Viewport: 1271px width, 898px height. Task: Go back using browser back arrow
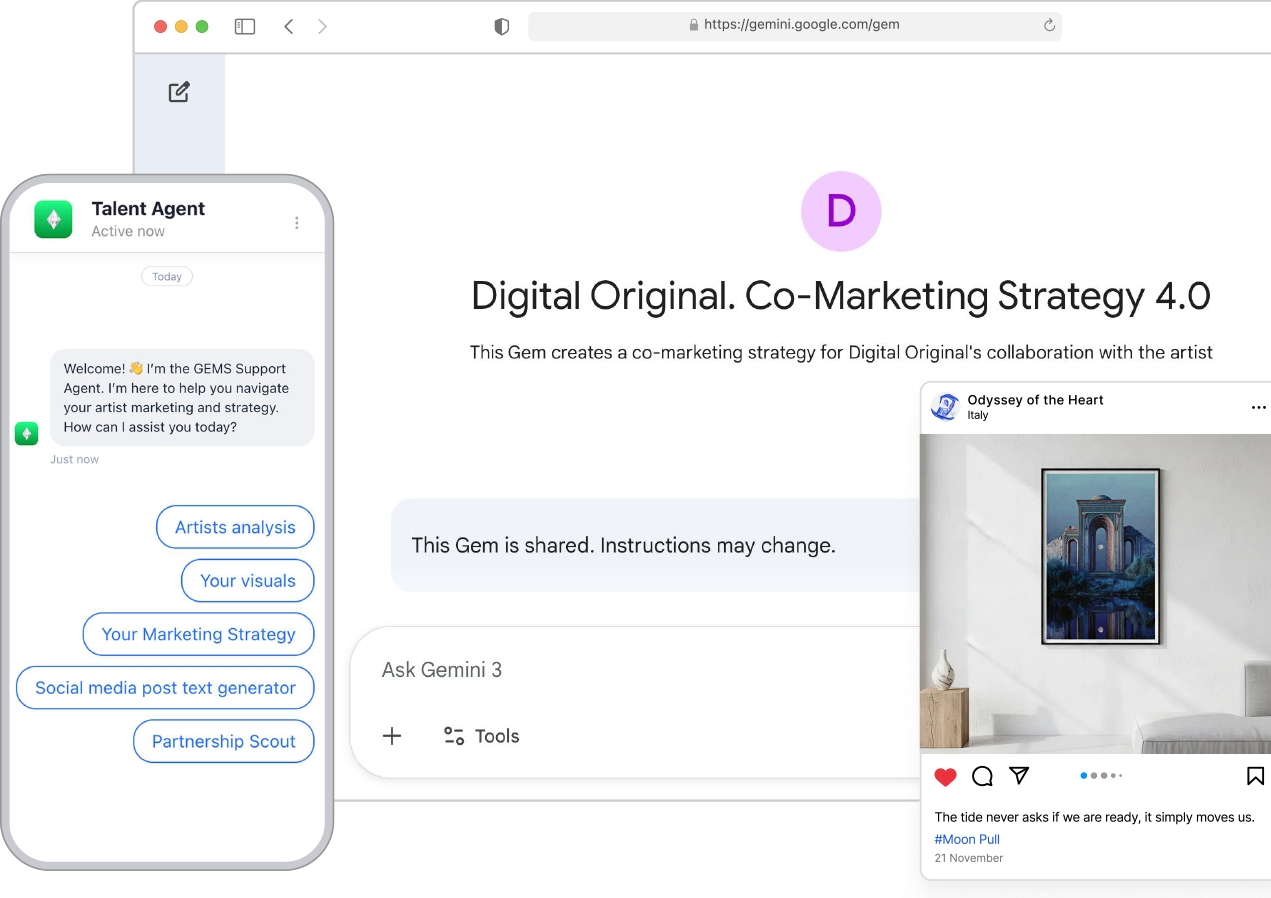tap(289, 27)
